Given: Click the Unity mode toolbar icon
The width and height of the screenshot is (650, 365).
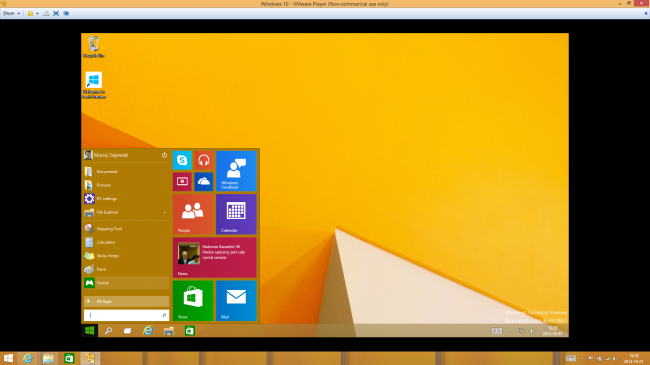Looking at the screenshot, I should 66,13.
